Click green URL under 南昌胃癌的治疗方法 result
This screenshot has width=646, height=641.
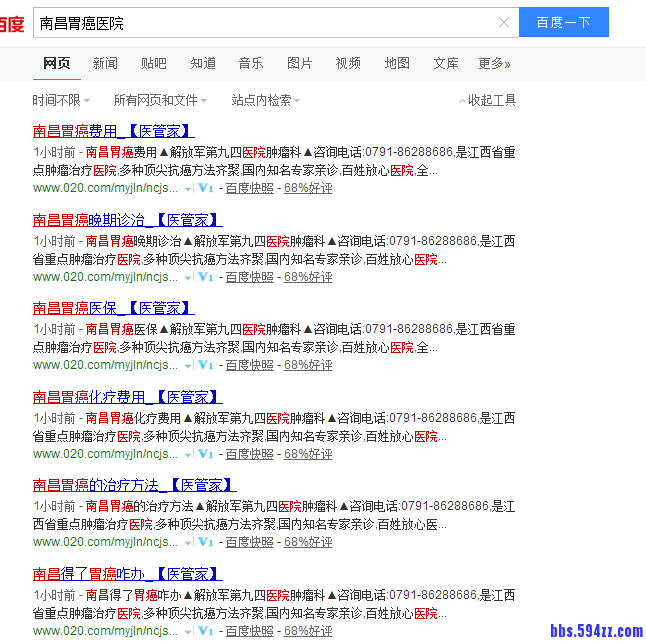[x=105, y=542]
